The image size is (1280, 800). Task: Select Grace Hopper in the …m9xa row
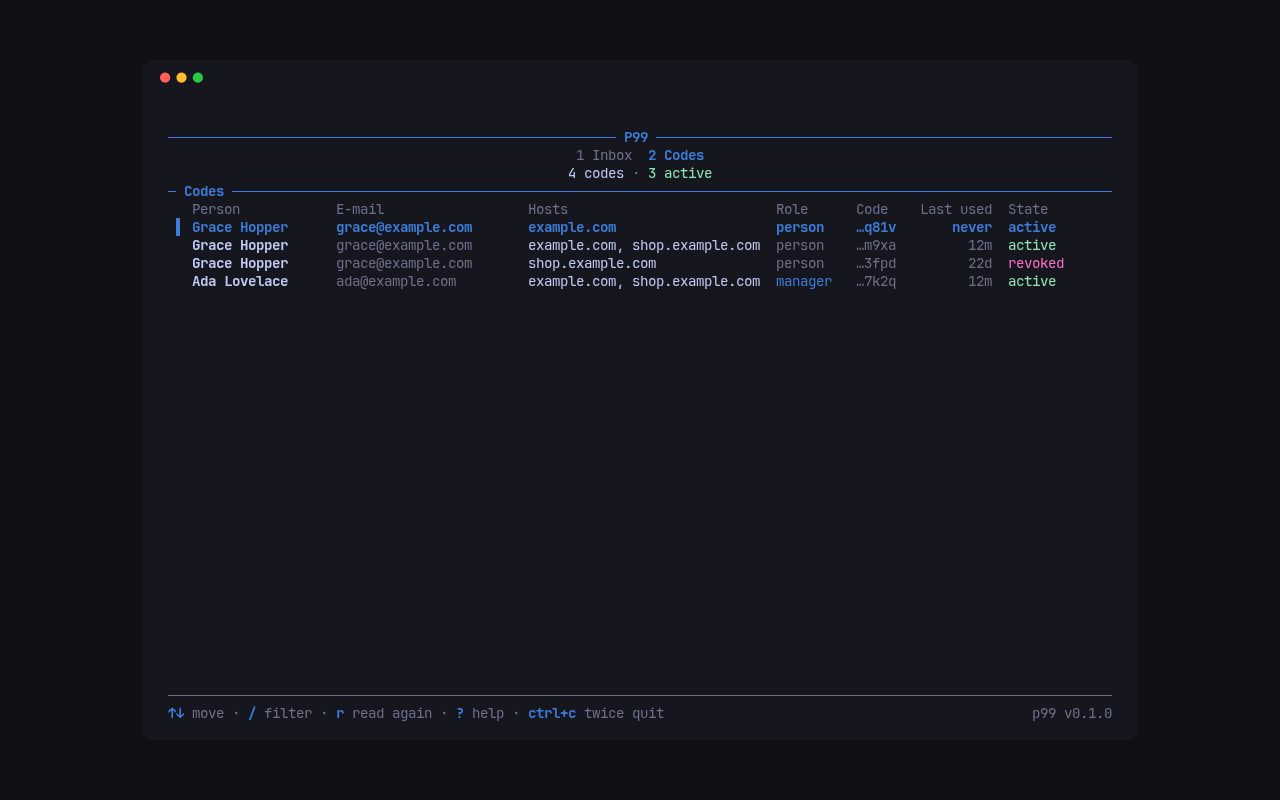[x=240, y=246]
